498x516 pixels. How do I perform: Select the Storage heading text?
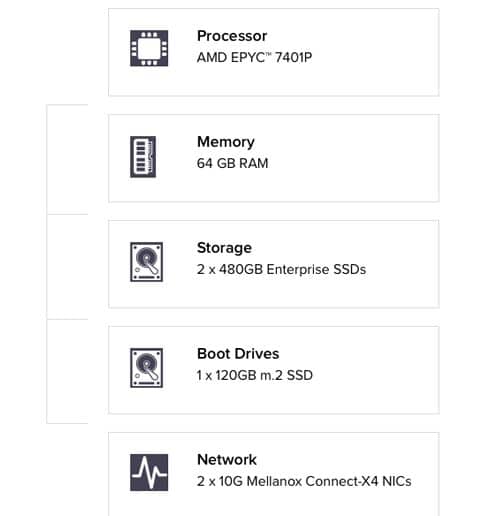coord(224,248)
